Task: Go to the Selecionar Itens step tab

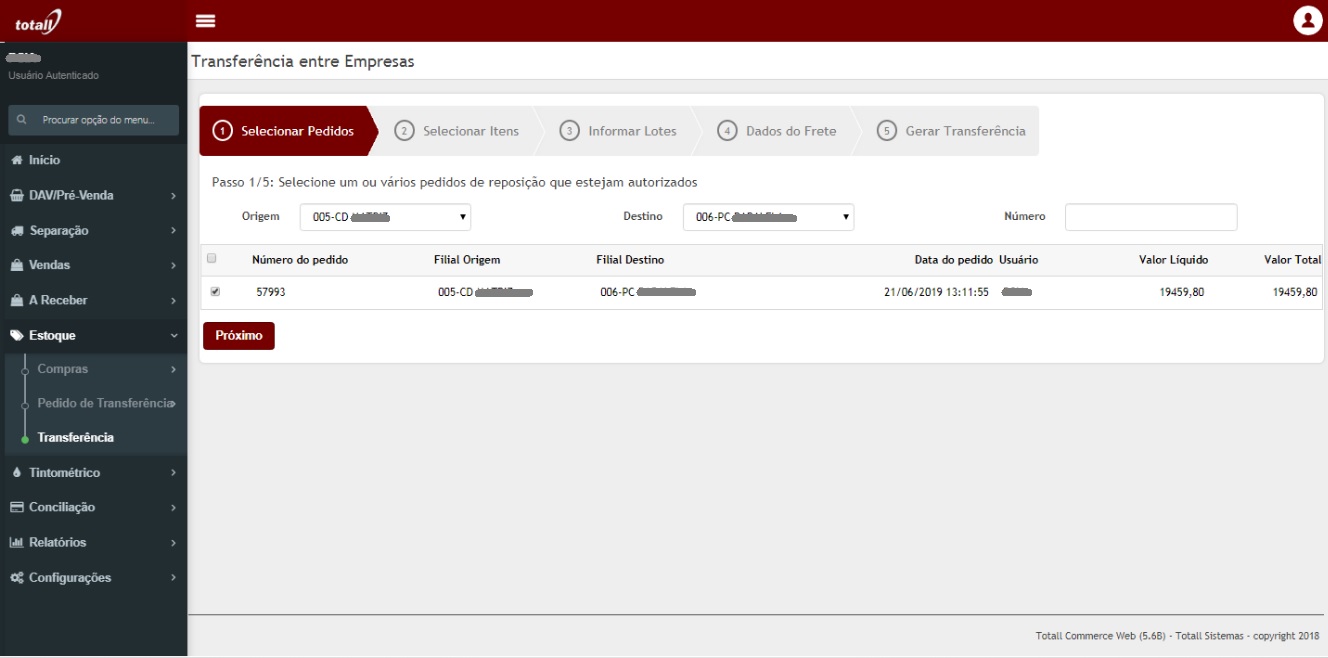Action: tap(458, 131)
